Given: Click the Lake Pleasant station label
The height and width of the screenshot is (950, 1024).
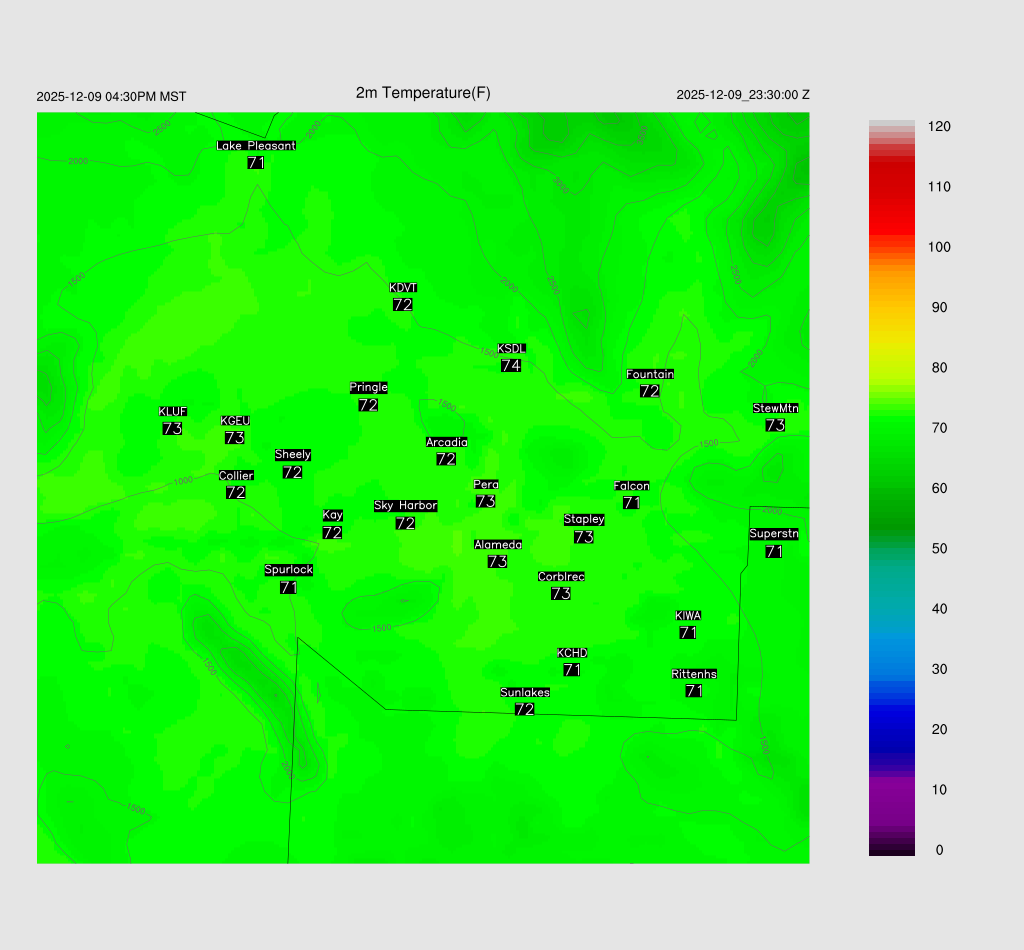Looking at the screenshot, I should [256, 146].
